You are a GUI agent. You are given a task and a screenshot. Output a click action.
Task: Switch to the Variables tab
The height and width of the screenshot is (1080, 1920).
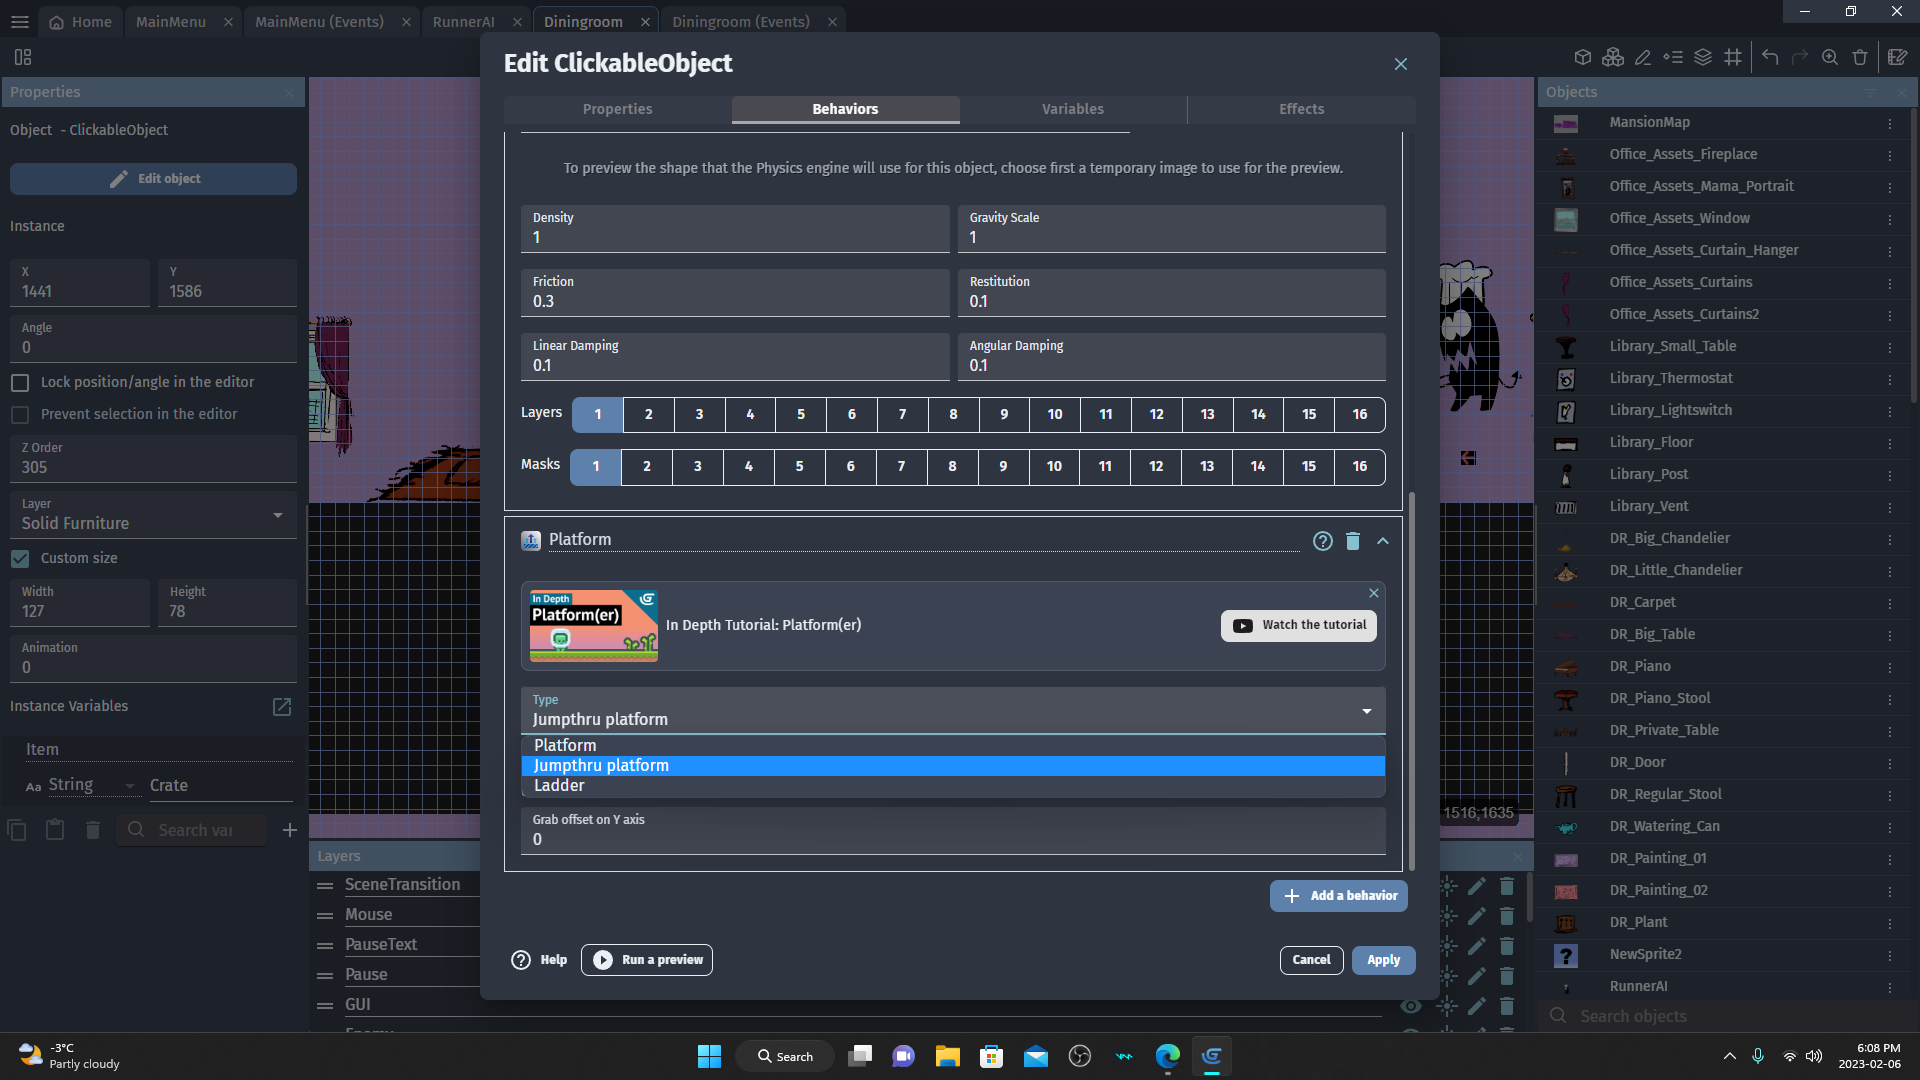1072,109
